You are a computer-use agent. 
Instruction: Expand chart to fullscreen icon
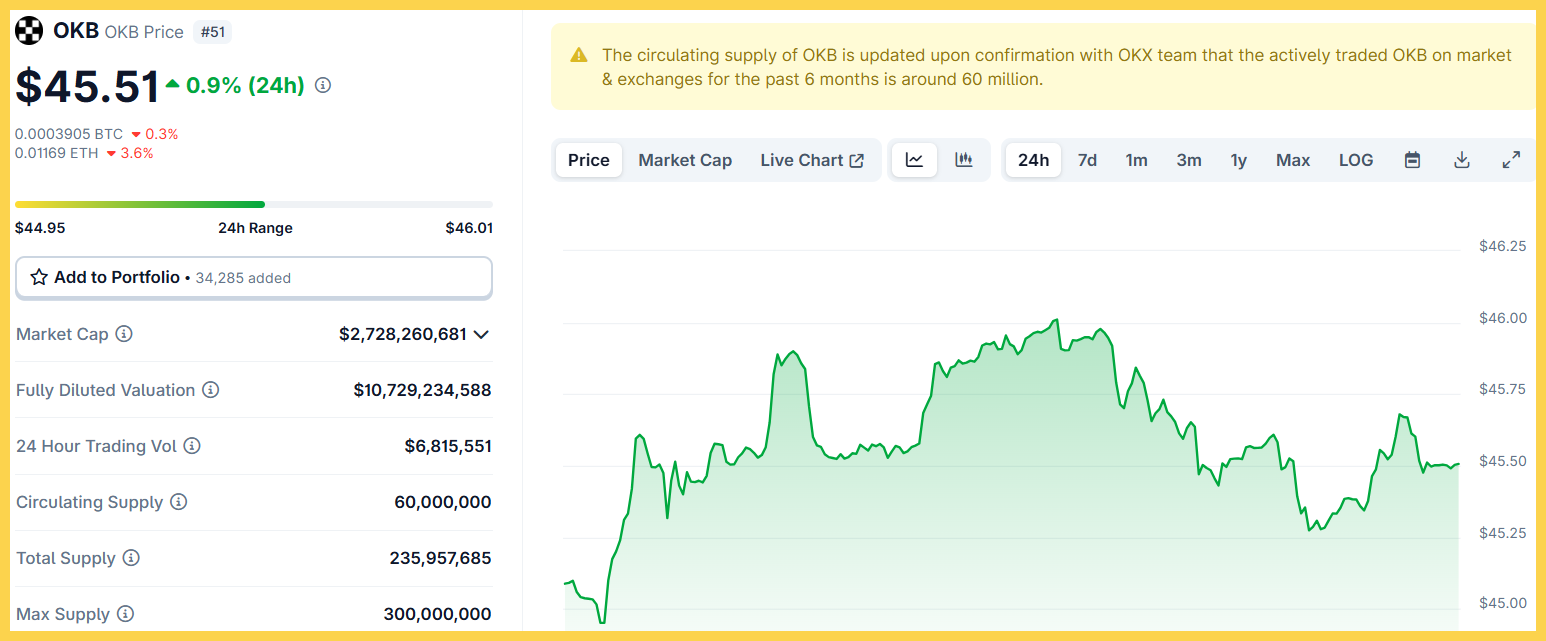[x=1511, y=160]
